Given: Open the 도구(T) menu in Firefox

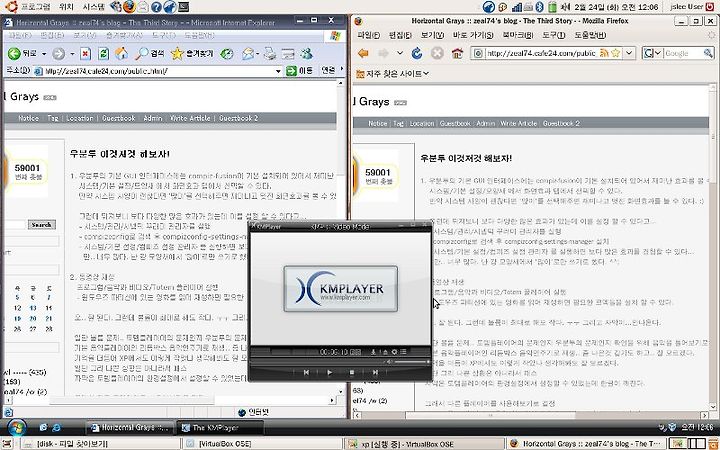Looking at the screenshot, I should tap(553, 35).
